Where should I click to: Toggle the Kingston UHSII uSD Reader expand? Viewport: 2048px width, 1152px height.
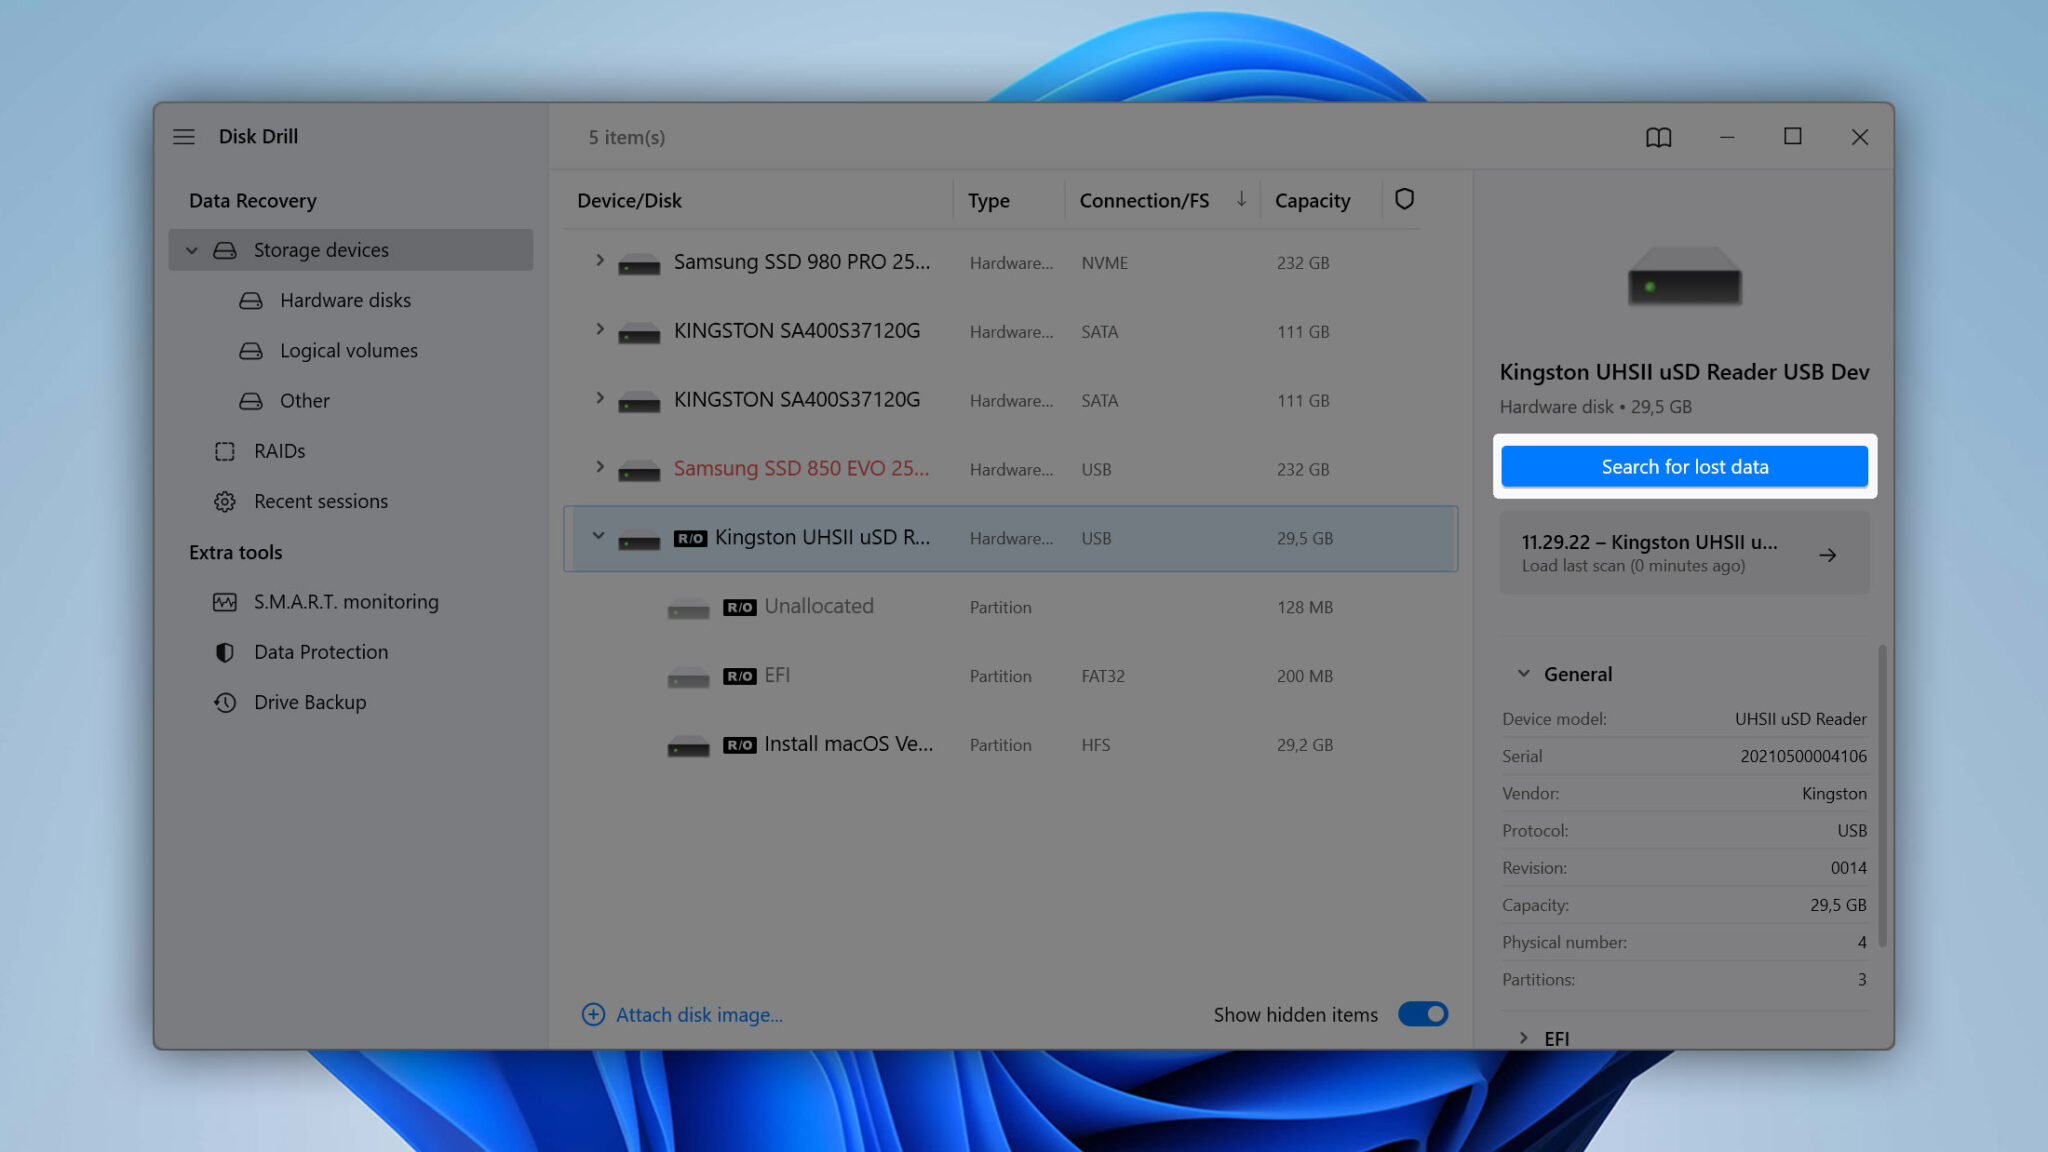598,536
